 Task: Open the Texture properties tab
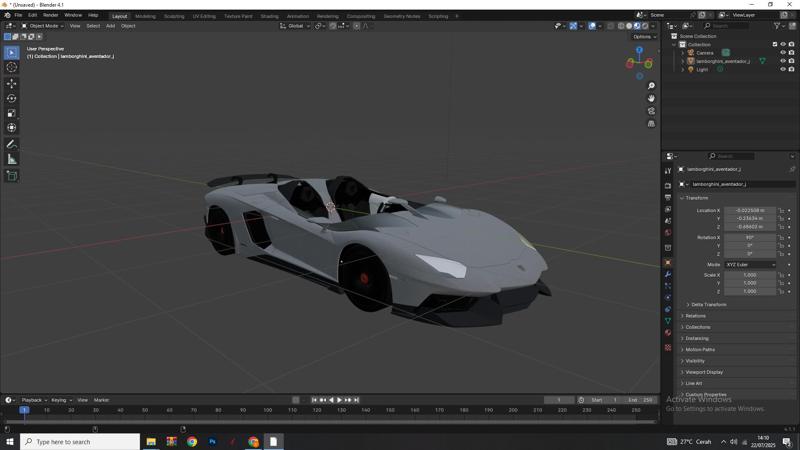(x=668, y=347)
